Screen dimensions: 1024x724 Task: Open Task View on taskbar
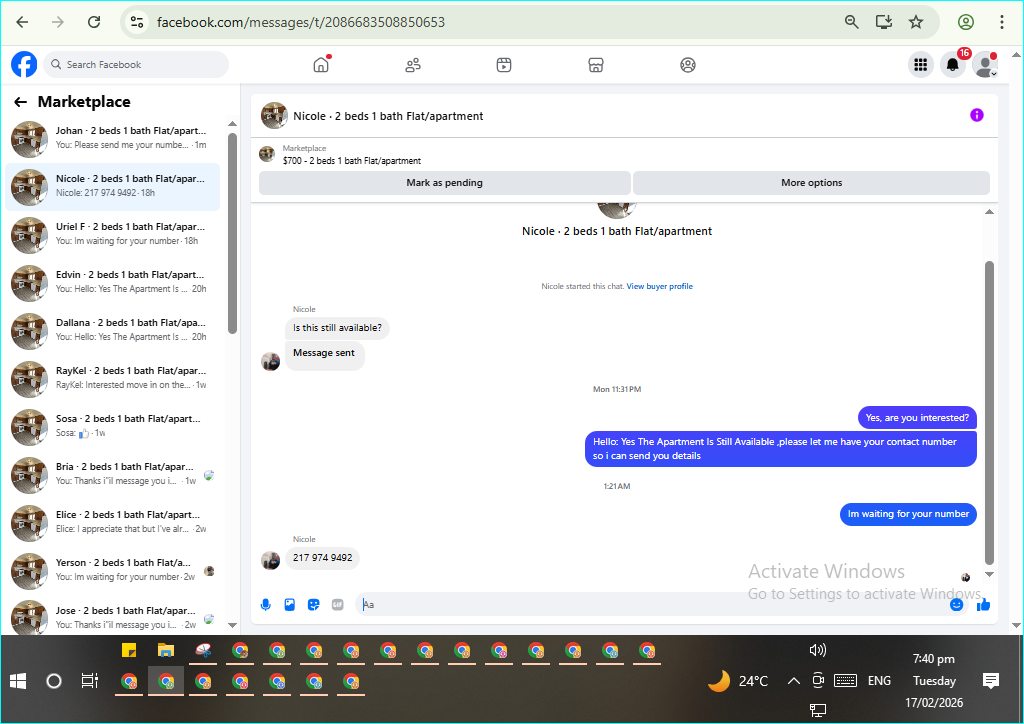(89, 682)
